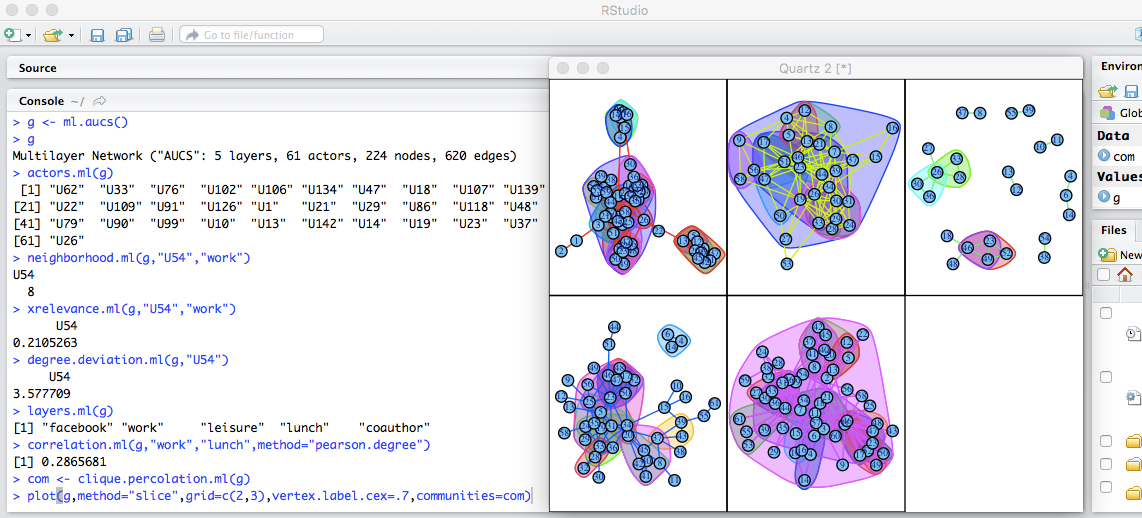Click the third folder icon in Files
This screenshot has height=518, width=1142.
click(1134, 492)
